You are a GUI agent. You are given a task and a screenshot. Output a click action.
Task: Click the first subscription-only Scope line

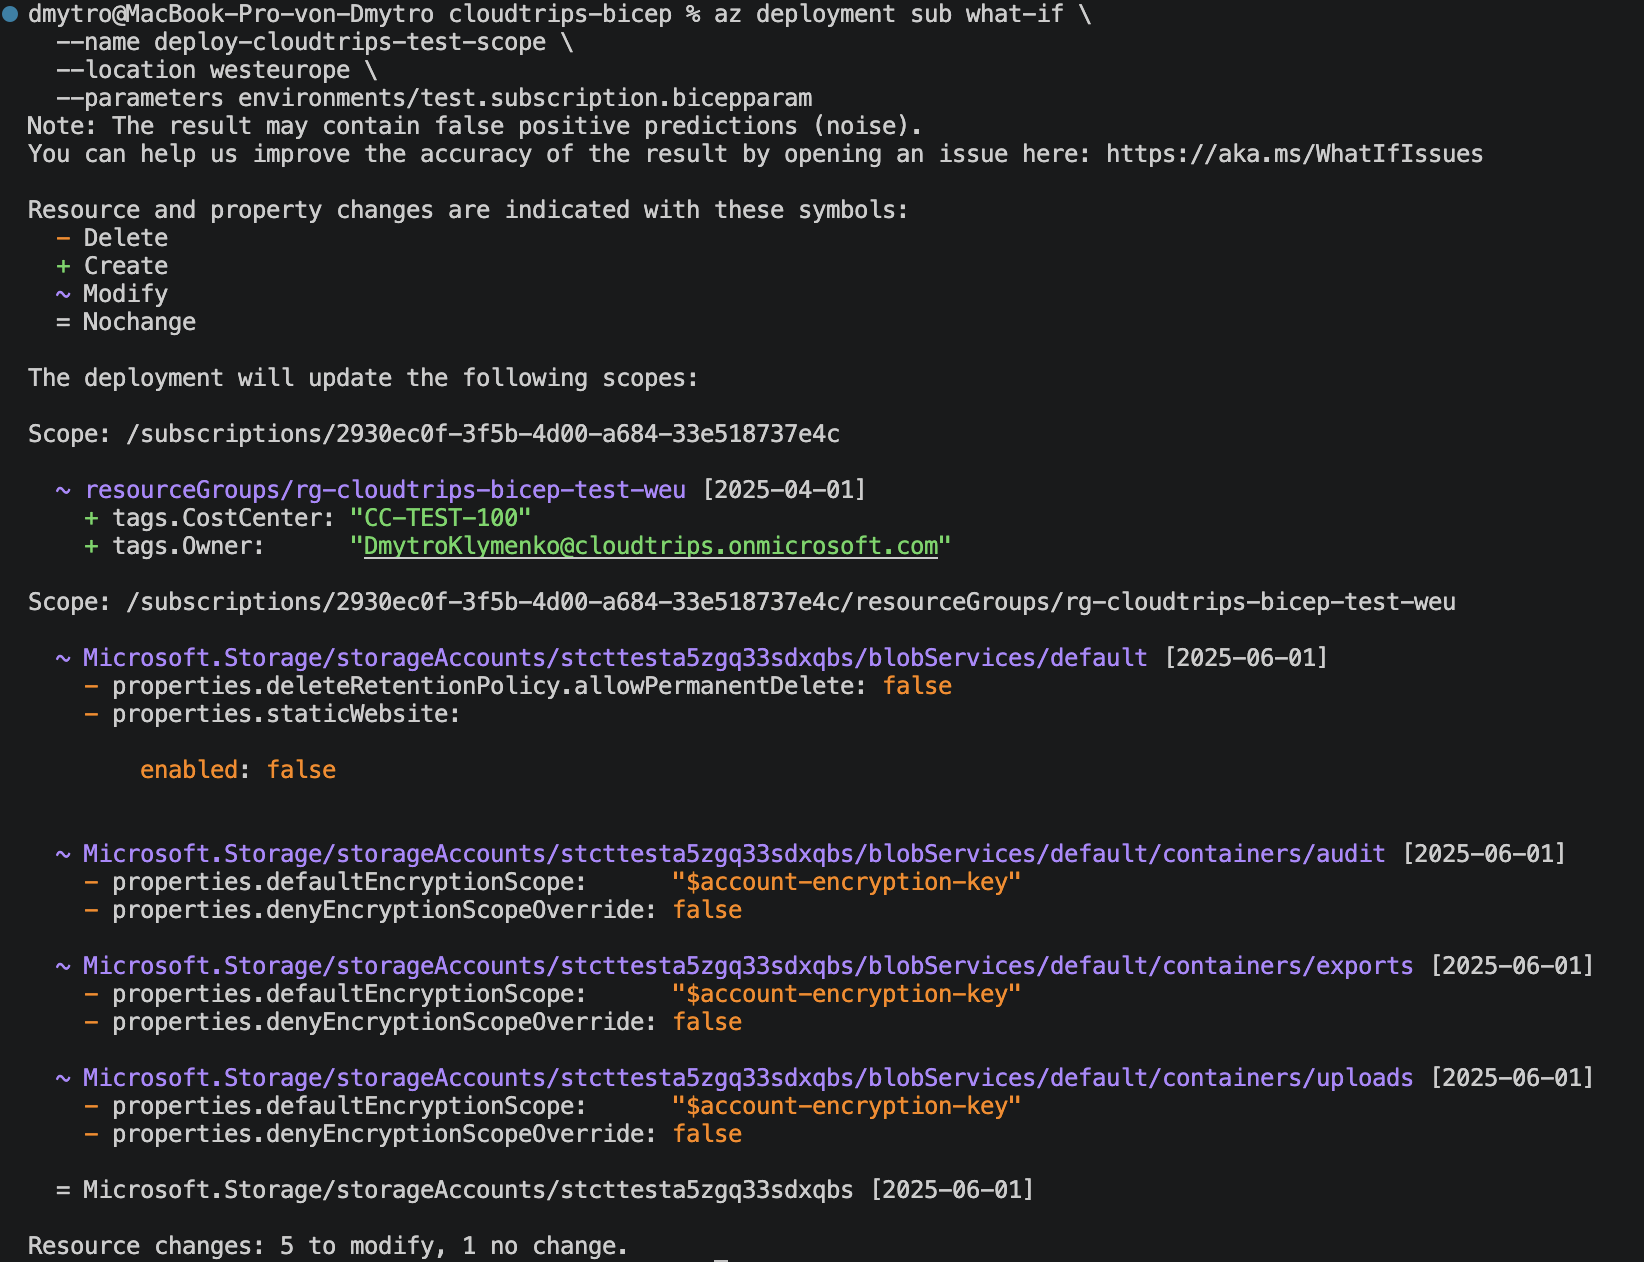(x=434, y=434)
